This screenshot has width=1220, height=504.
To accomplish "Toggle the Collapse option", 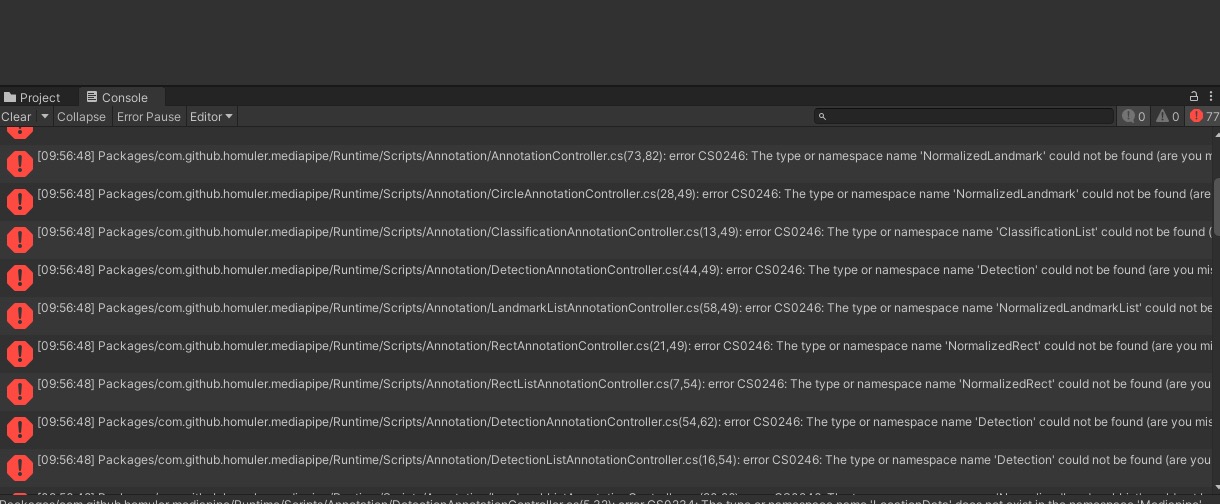I will coord(81,117).
